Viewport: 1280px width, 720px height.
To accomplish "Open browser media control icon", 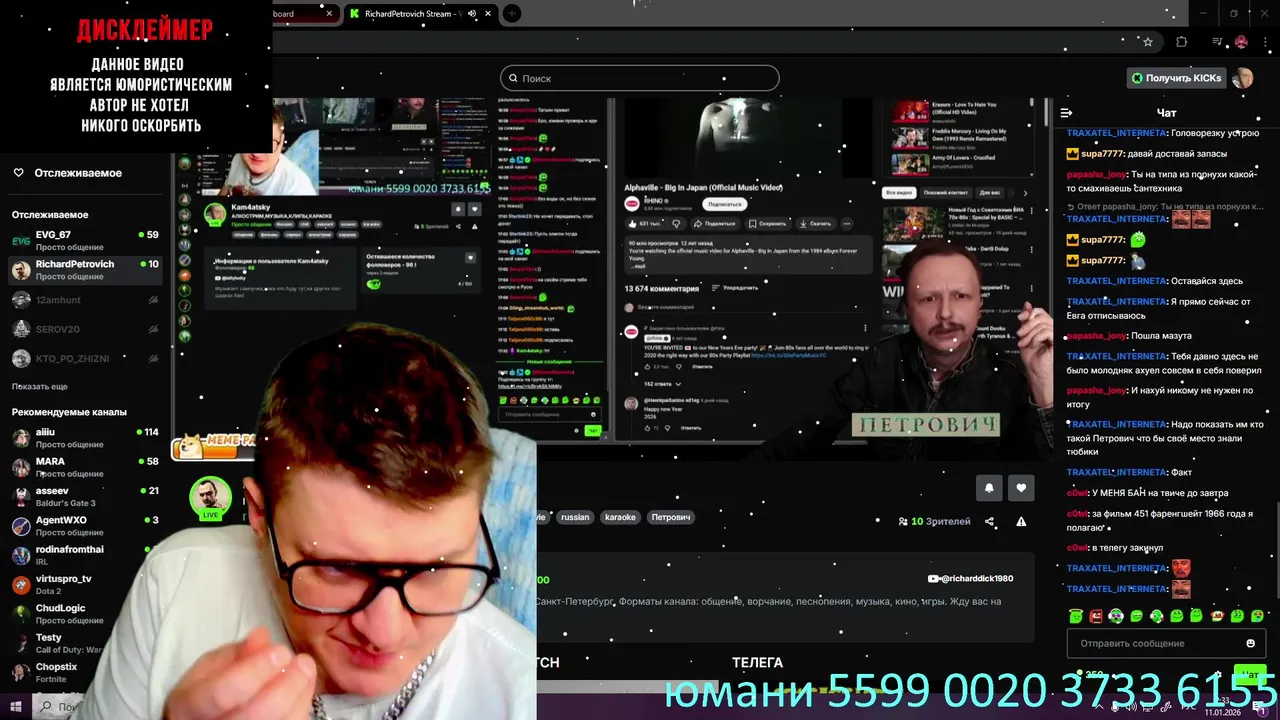I will pyautogui.click(x=1217, y=42).
